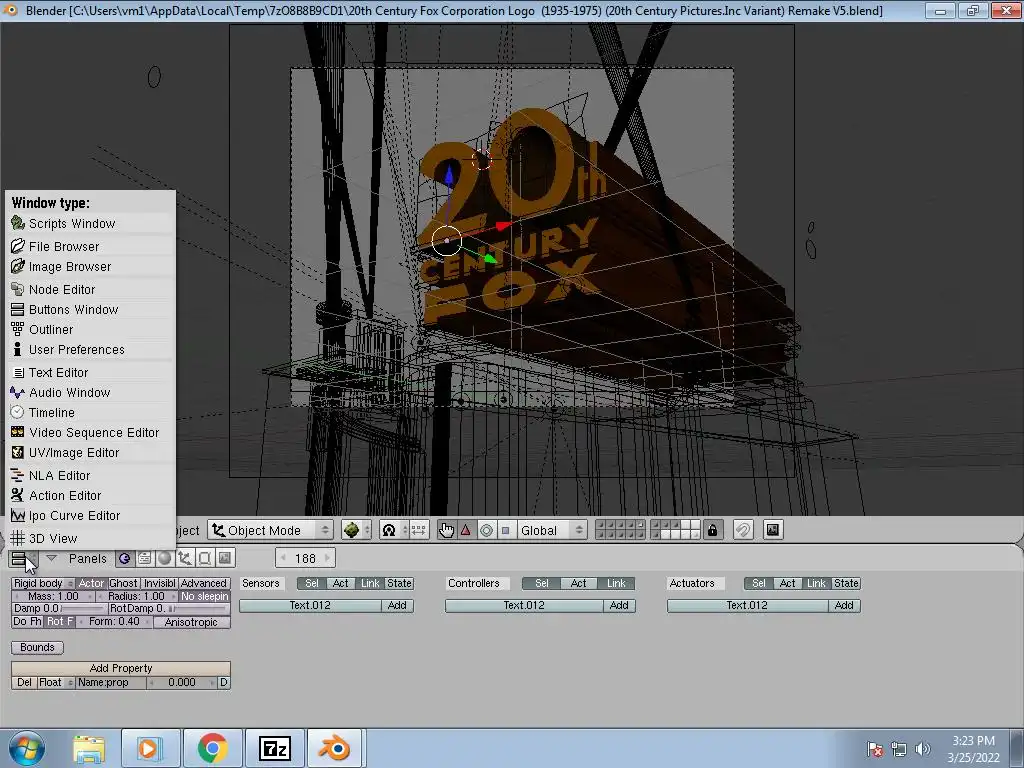
Task: Click the lock layers to scene icon
Action: point(712,530)
